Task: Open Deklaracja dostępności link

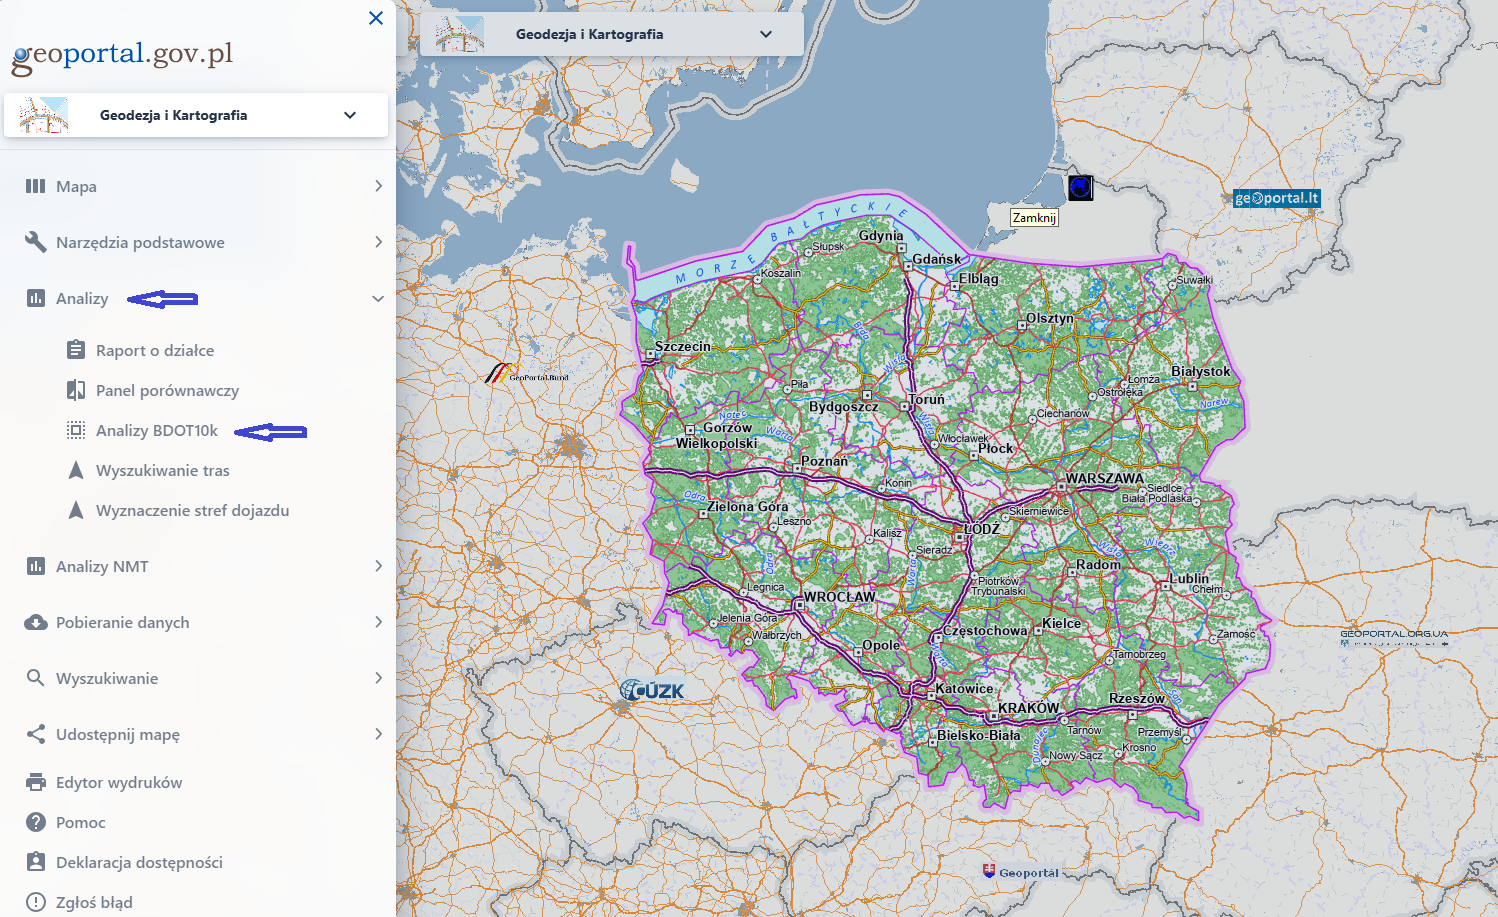Action: point(139,862)
